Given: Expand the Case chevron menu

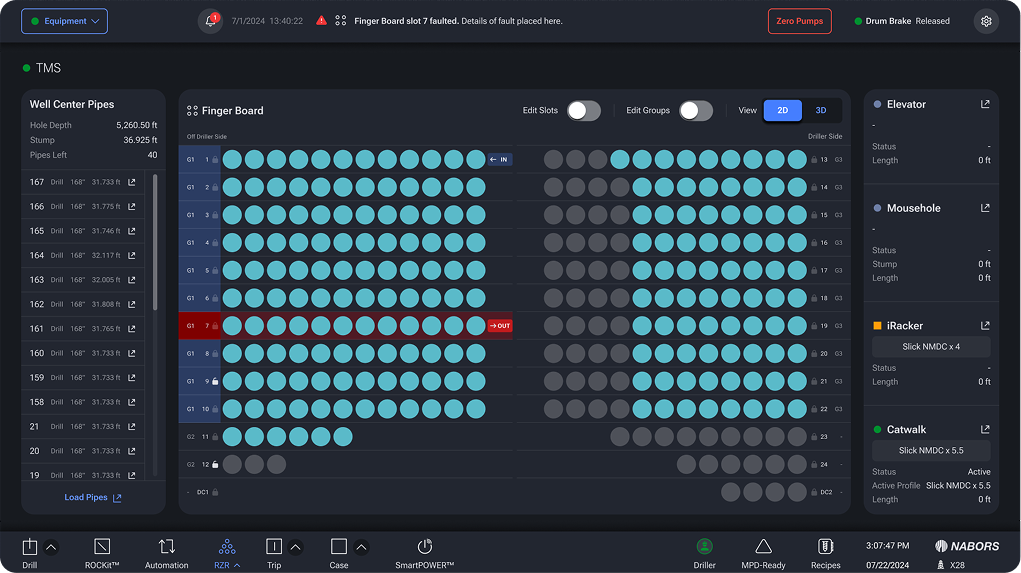Looking at the screenshot, I should pos(361,547).
